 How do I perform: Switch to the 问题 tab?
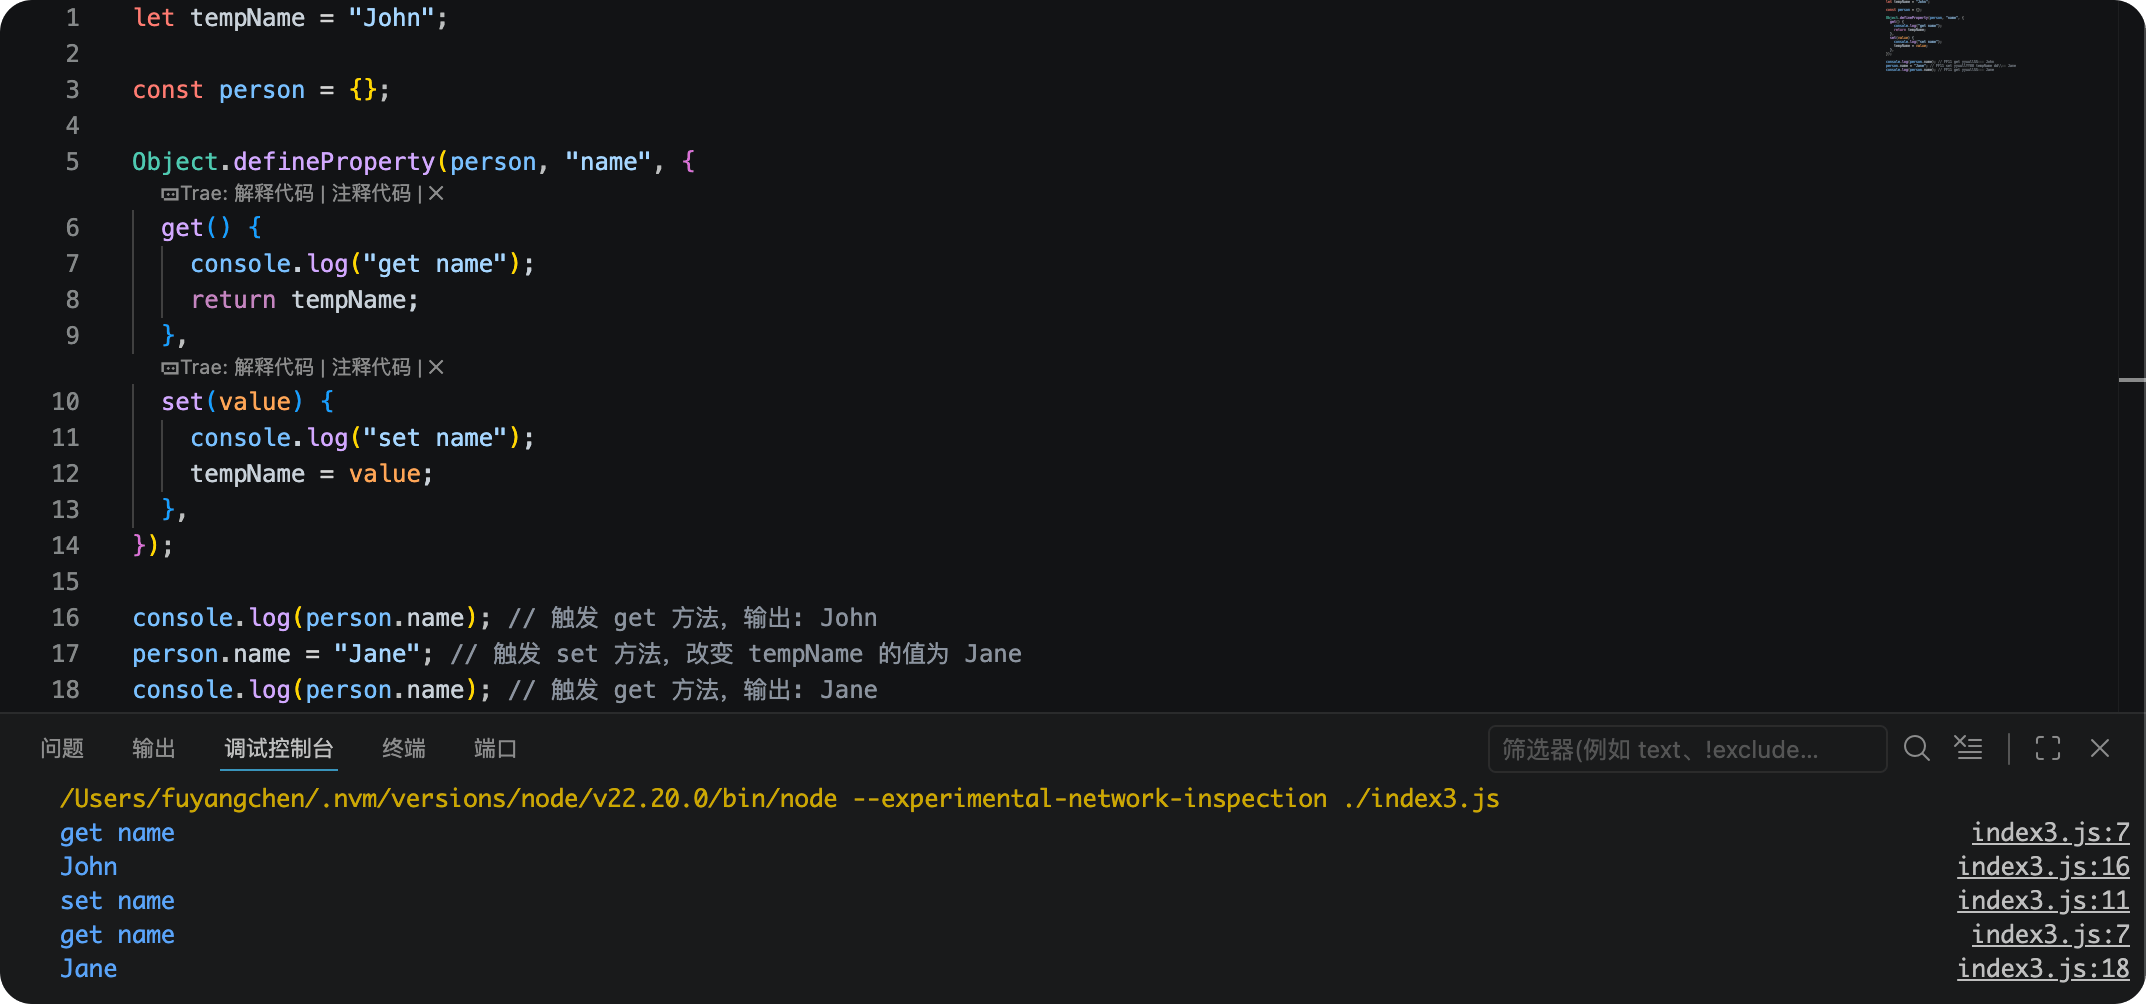coord(62,748)
